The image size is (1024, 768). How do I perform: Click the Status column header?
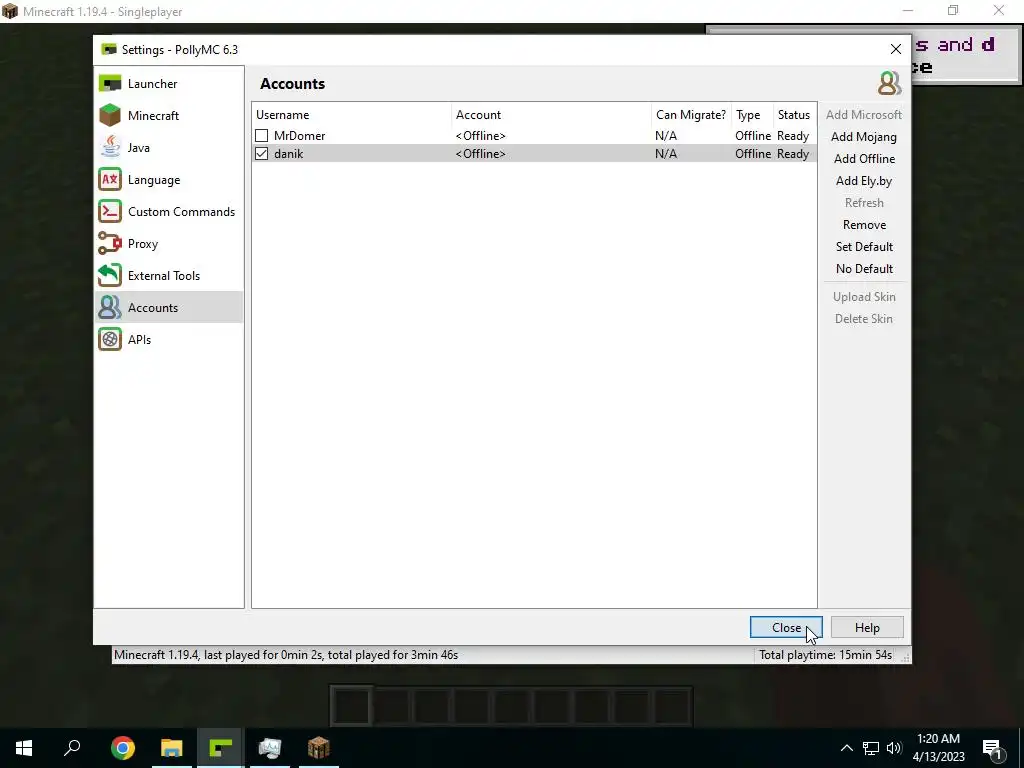pyautogui.click(x=795, y=115)
